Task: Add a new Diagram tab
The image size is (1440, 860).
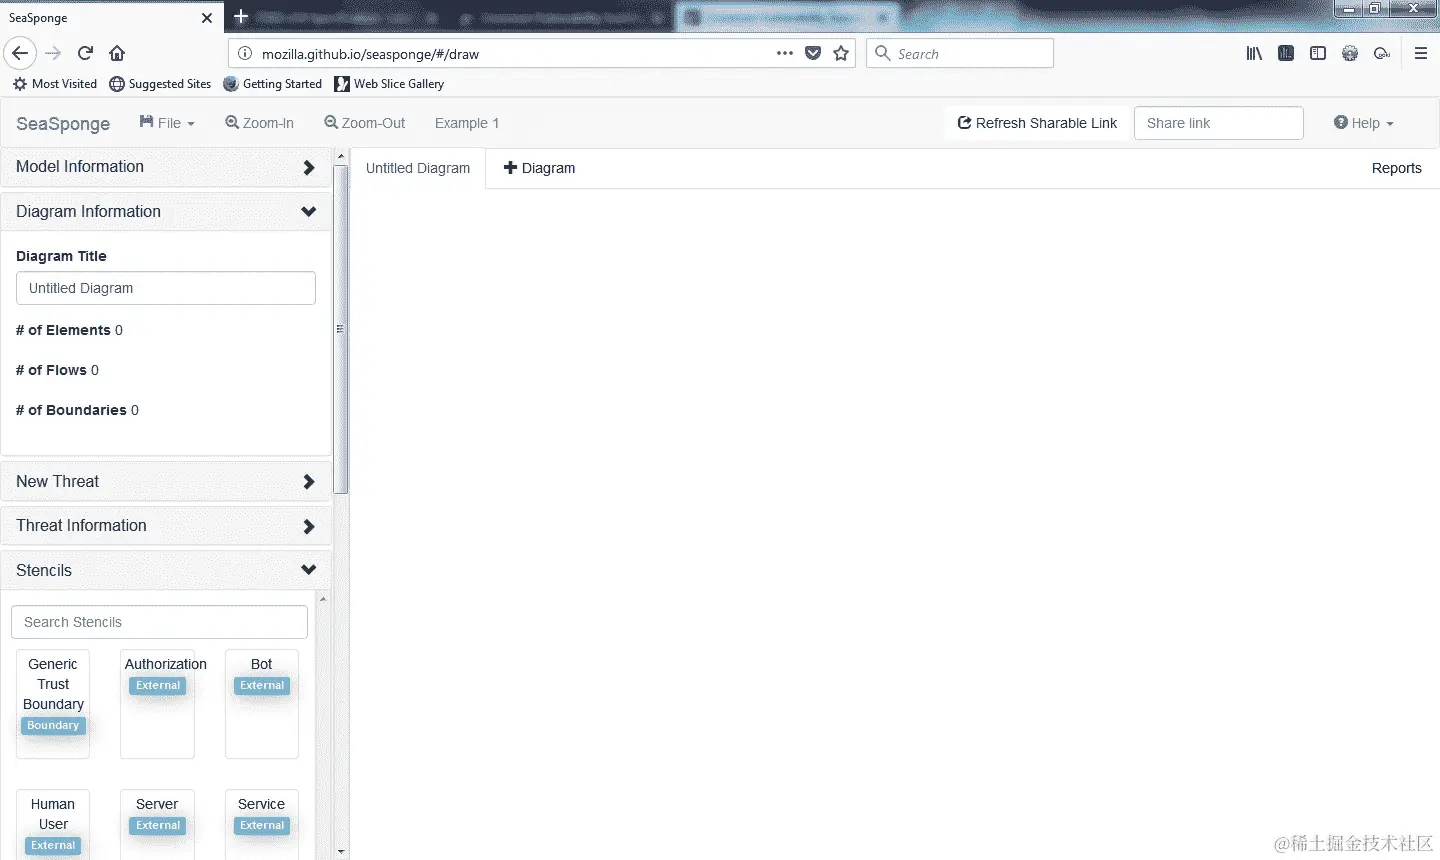Action: (x=539, y=168)
